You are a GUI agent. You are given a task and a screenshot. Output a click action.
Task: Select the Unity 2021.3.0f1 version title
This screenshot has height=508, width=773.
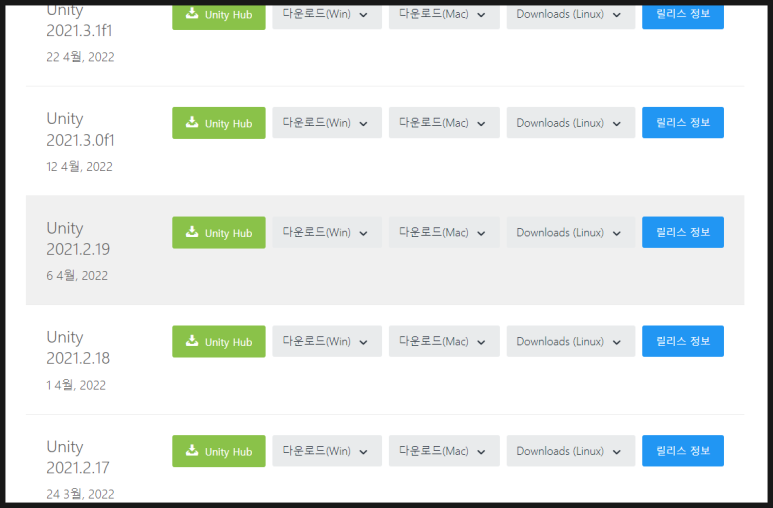[80, 130]
